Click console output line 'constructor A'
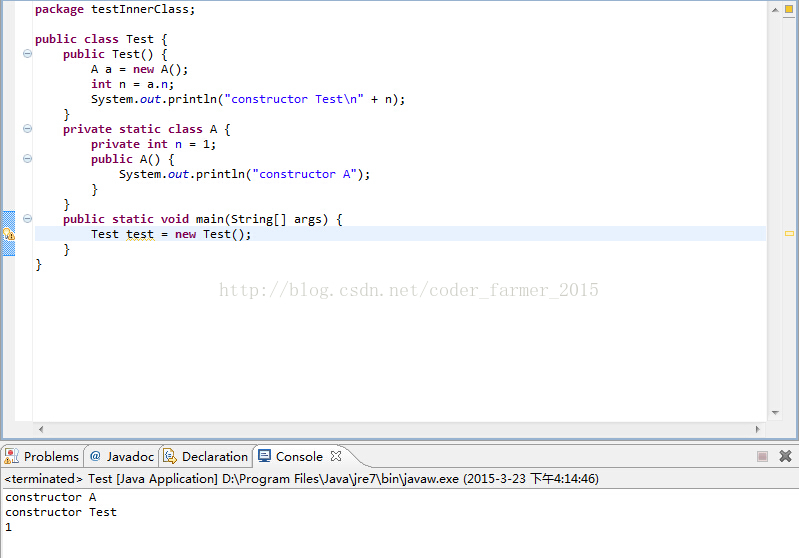 [50, 497]
